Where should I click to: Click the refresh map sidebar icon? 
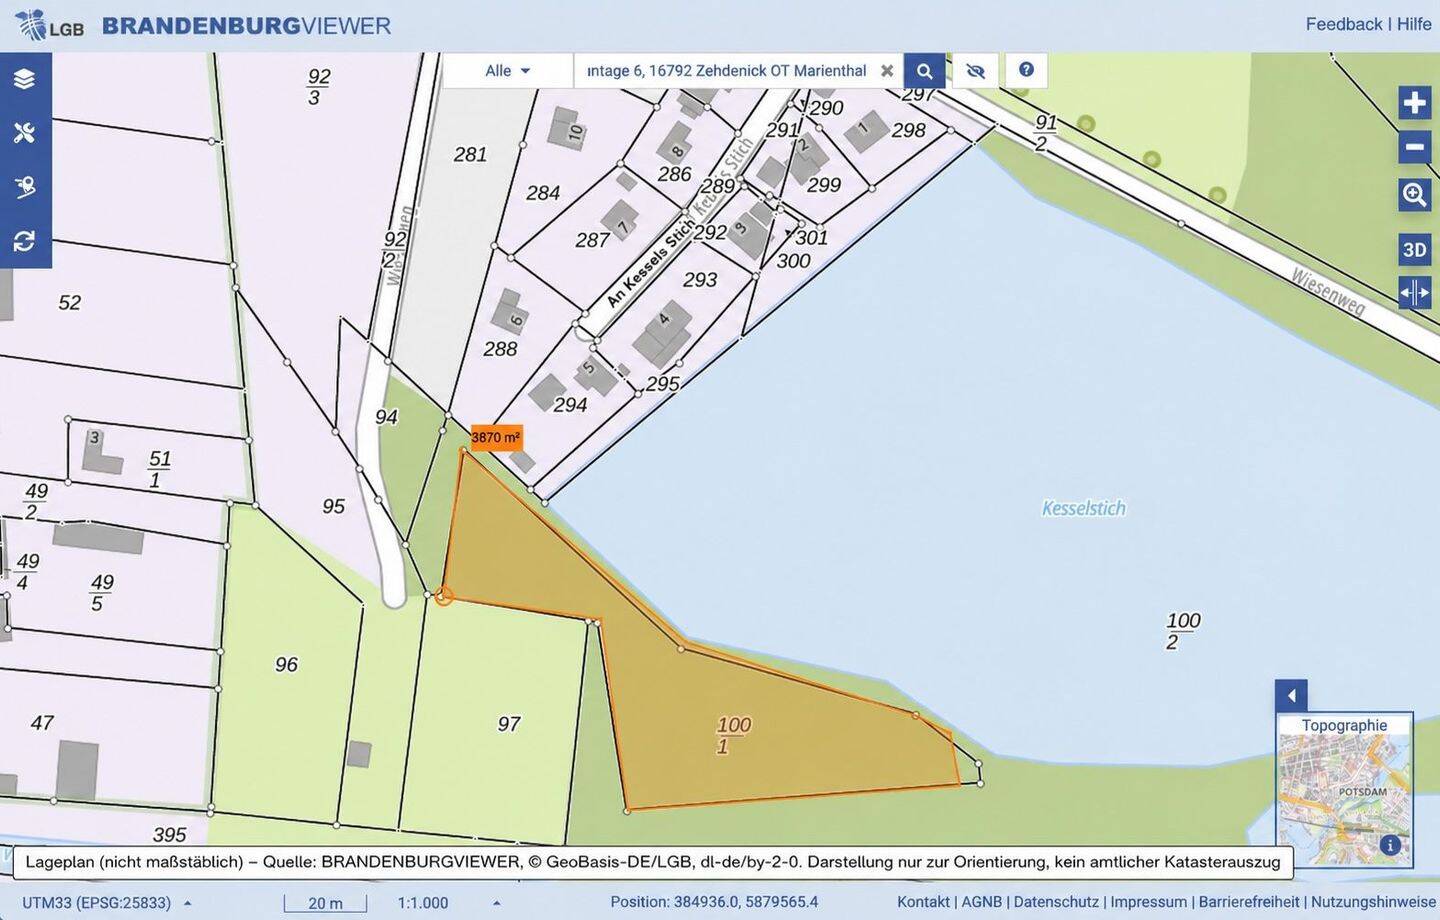coord(25,241)
